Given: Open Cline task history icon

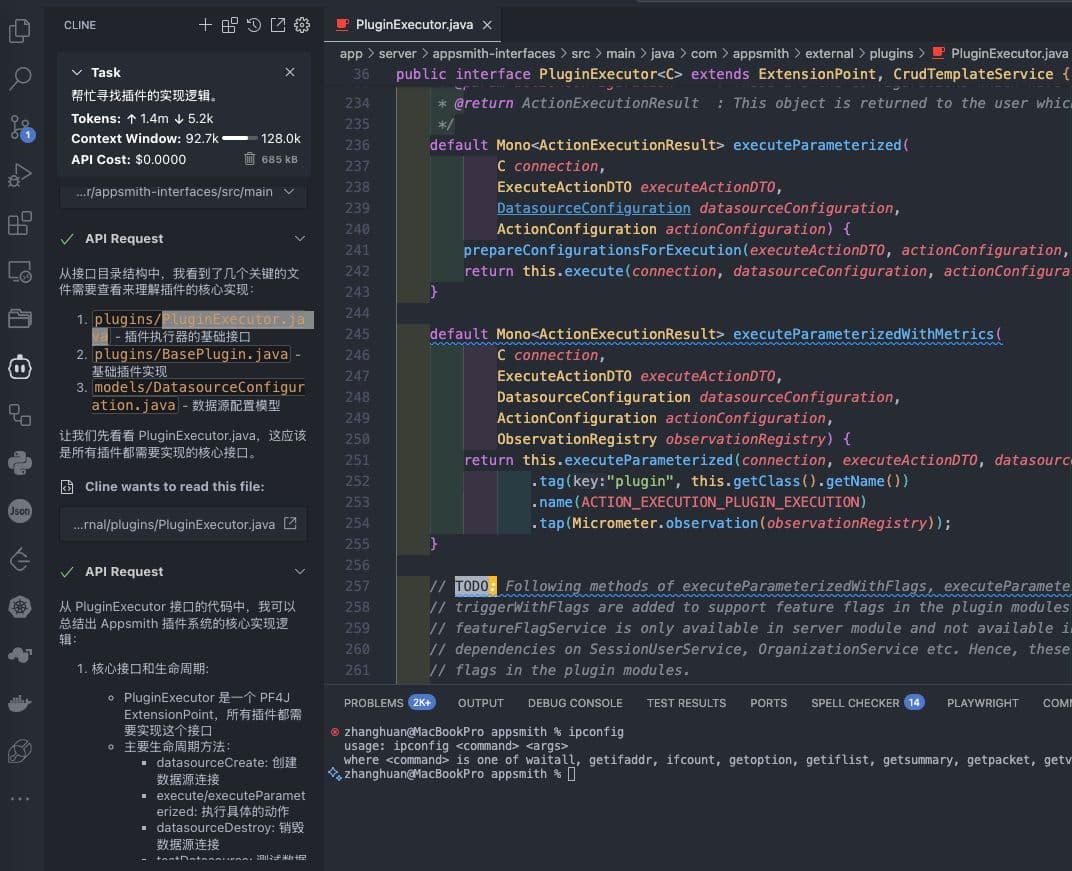Looking at the screenshot, I should coord(253,24).
